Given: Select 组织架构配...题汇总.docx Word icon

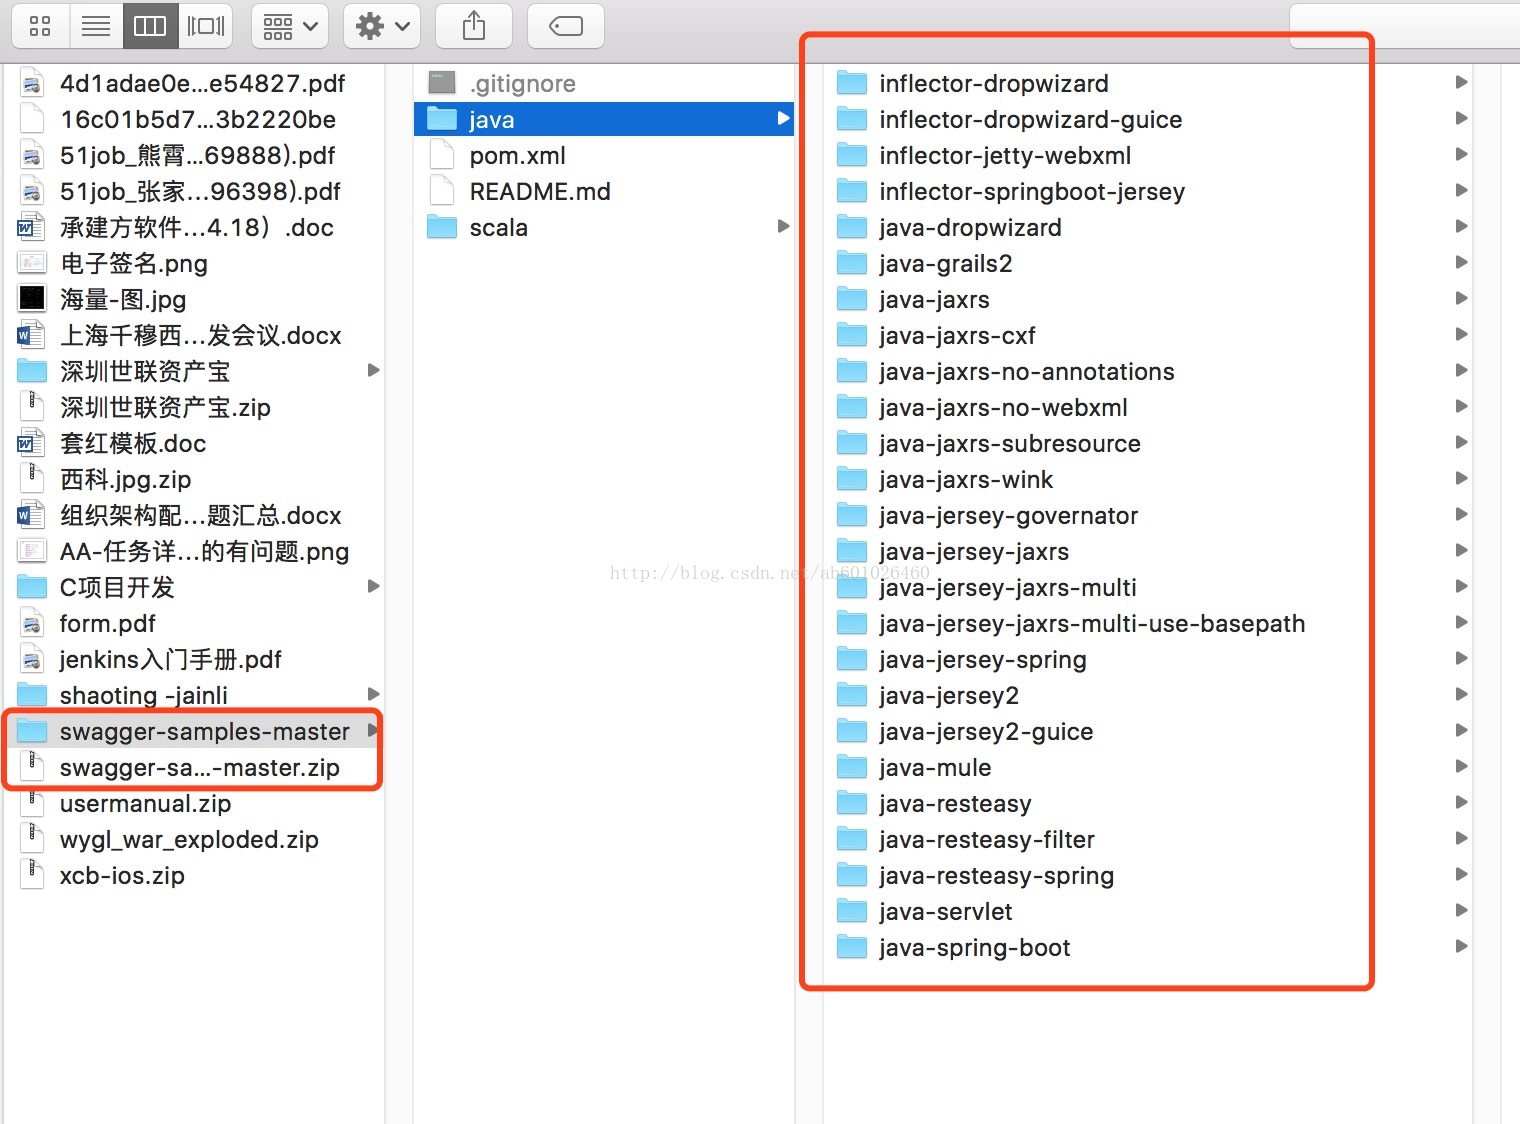Looking at the screenshot, I should click(x=32, y=515).
